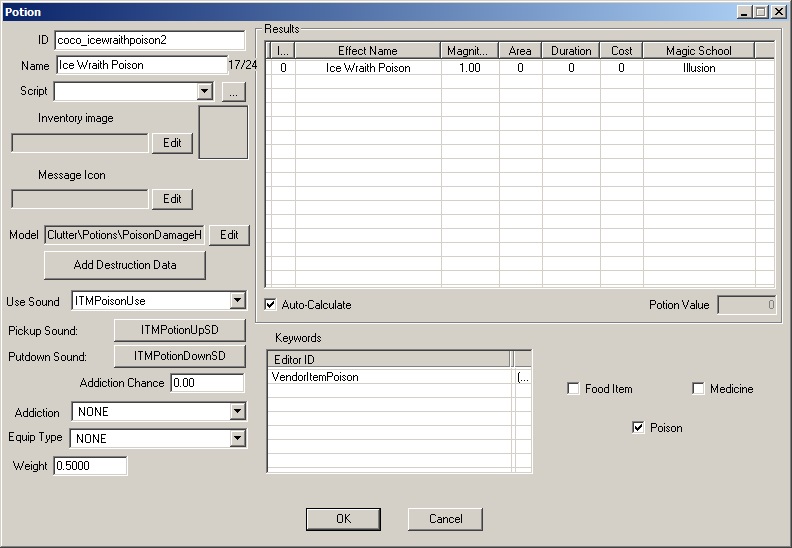Sort results by Effect Name column
Viewport: 792px width, 548px height.
[367, 51]
